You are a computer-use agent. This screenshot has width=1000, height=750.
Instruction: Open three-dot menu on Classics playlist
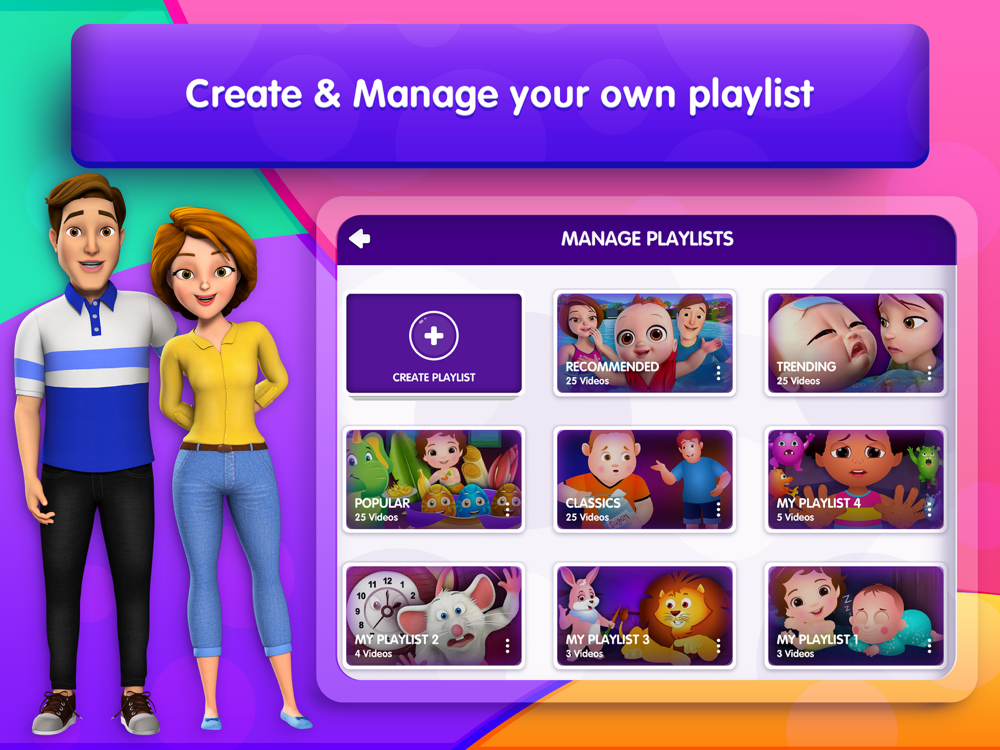[x=718, y=509]
